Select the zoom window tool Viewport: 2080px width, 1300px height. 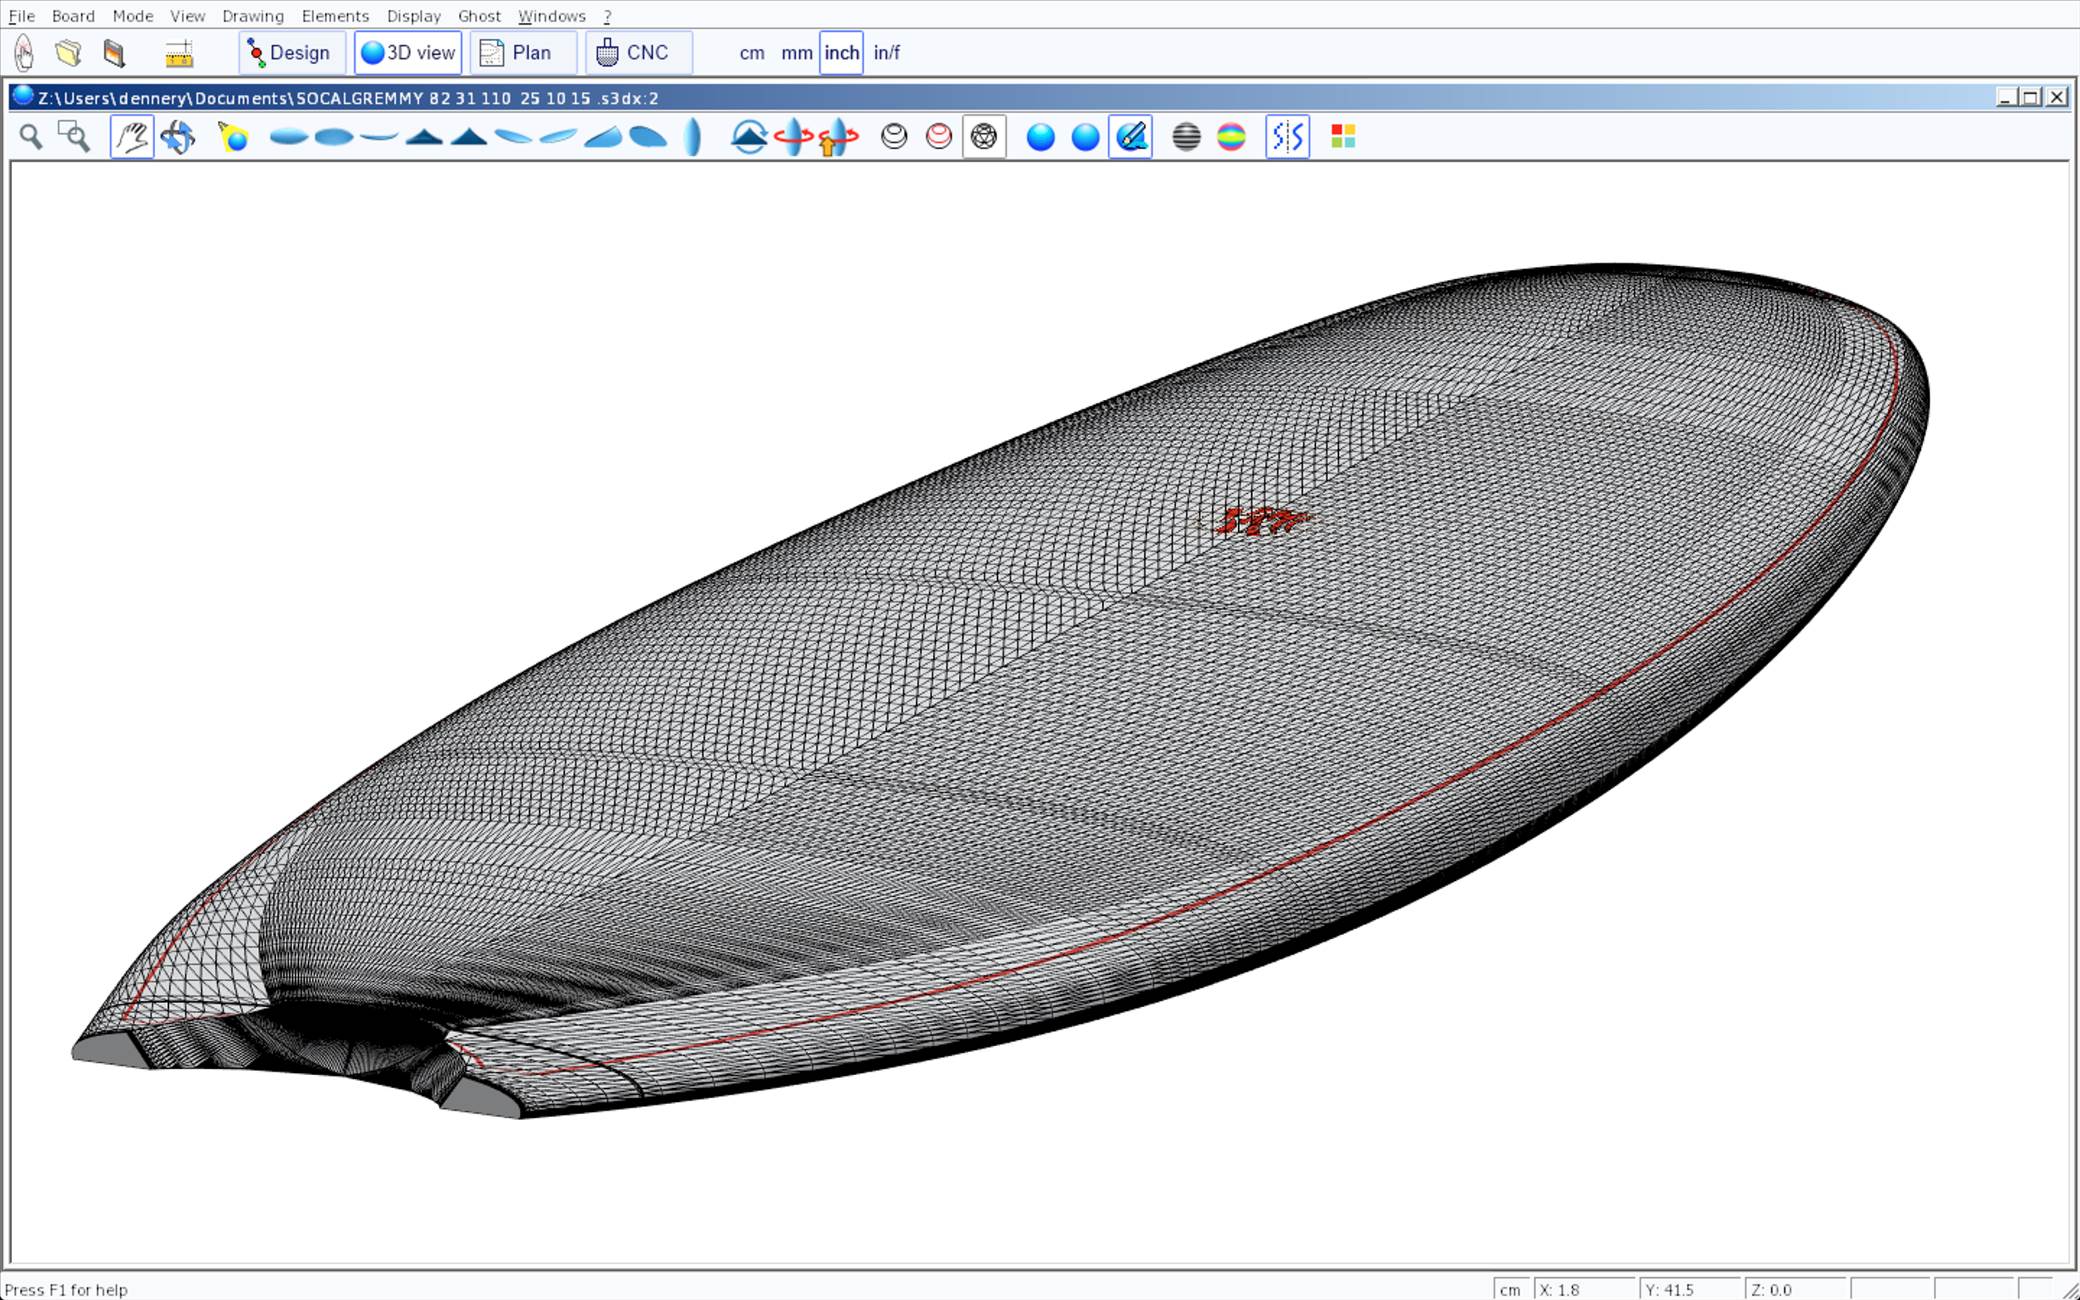[74, 137]
